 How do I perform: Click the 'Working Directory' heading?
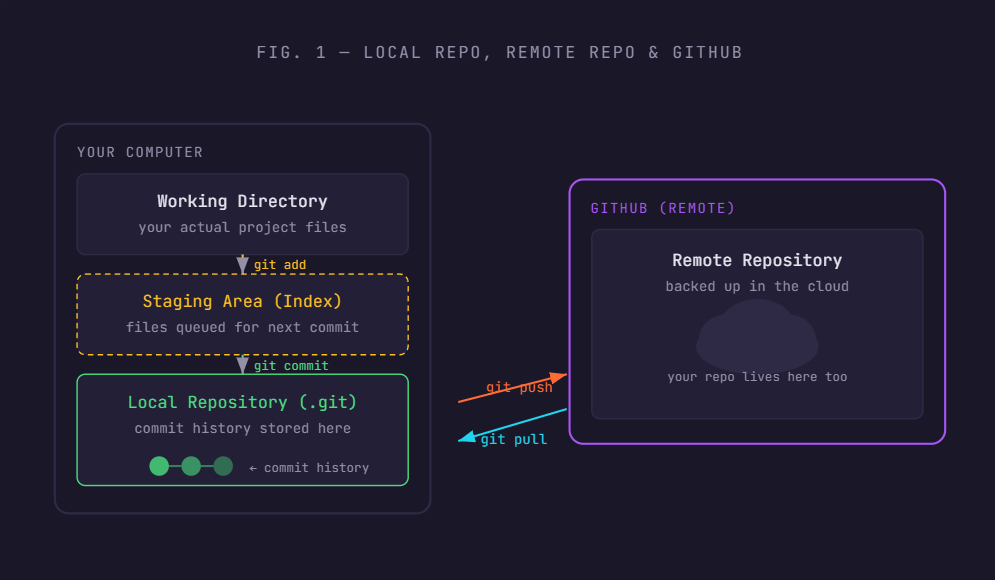(242, 201)
